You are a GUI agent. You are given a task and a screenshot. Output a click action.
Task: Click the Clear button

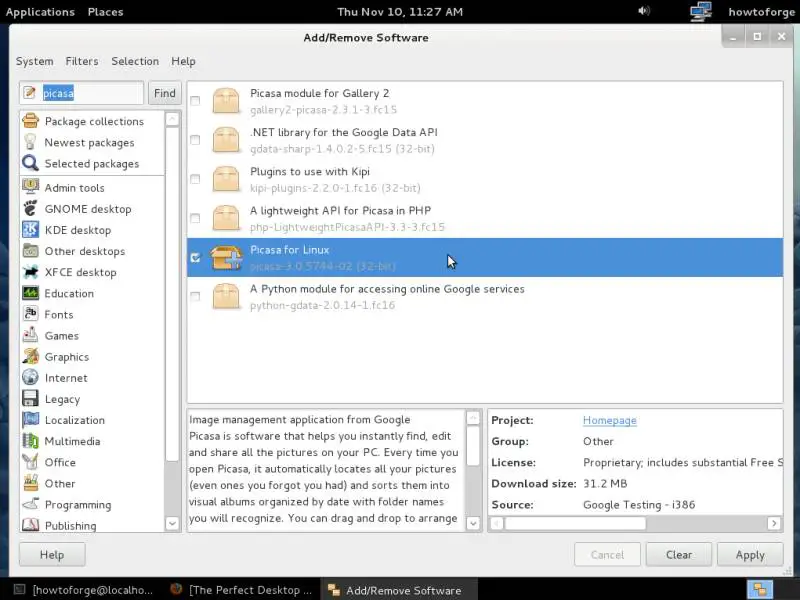pos(679,555)
